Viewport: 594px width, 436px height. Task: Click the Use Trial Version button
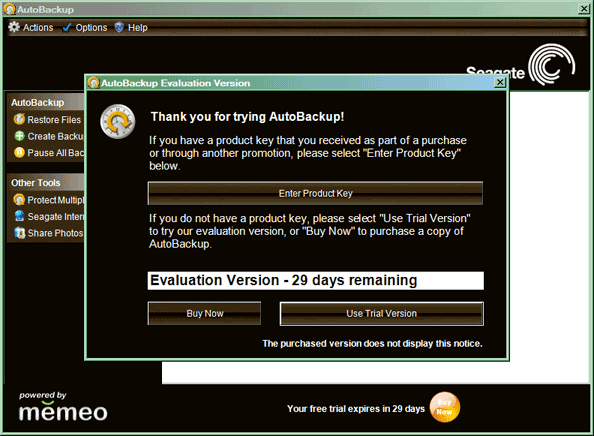[x=381, y=313]
